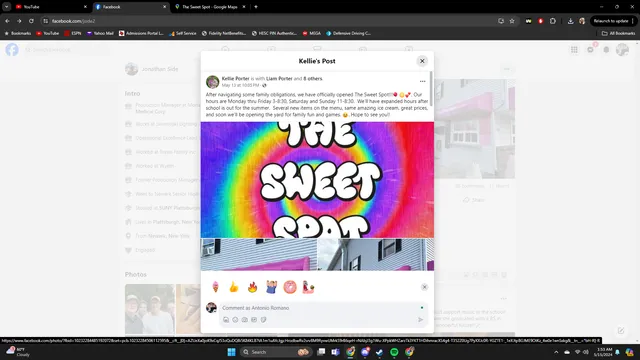This screenshot has height=360, width=640.
Task: Open the Facebook menu grid icon
Action: tap(574, 50)
